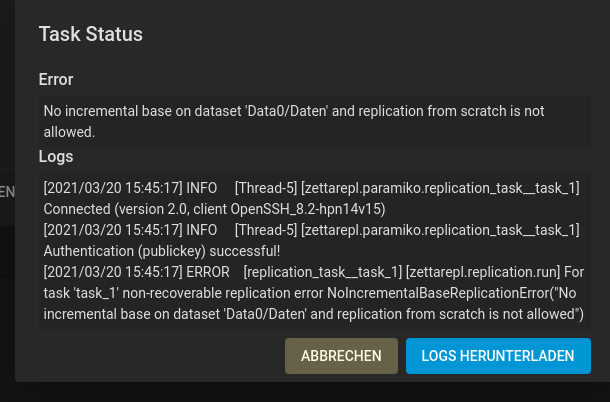The image size is (610, 402).
Task: Click the Task Status dialog title
Action: pos(91,34)
